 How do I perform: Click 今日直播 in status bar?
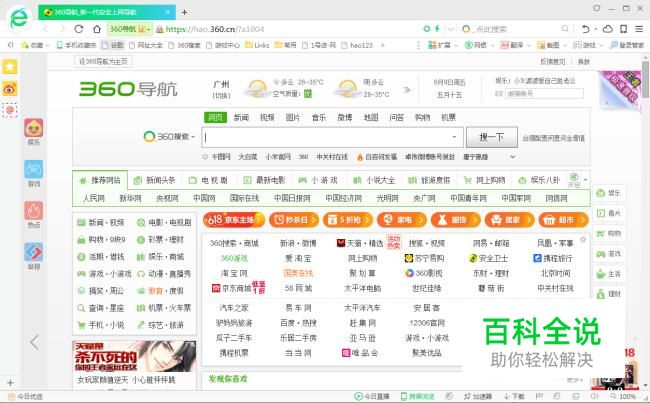pos(372,396)
